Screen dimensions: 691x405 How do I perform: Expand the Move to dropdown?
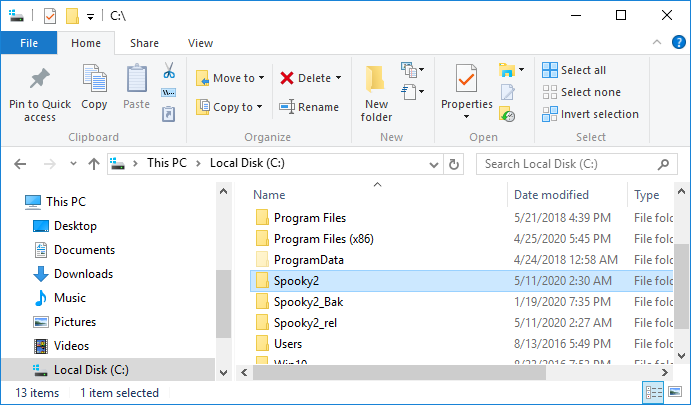pos(261,78)
